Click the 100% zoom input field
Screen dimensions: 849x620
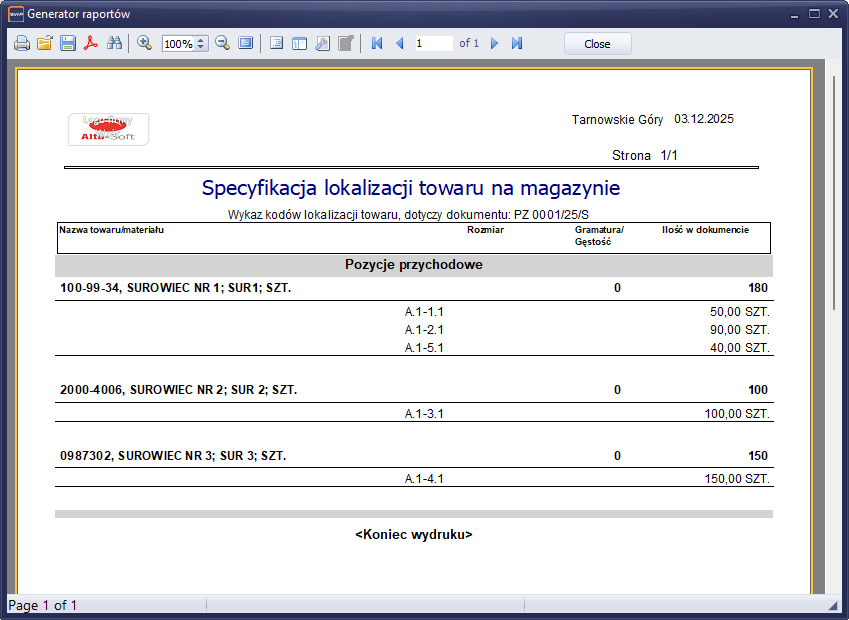pyautogui.click(x=178, y=44)
